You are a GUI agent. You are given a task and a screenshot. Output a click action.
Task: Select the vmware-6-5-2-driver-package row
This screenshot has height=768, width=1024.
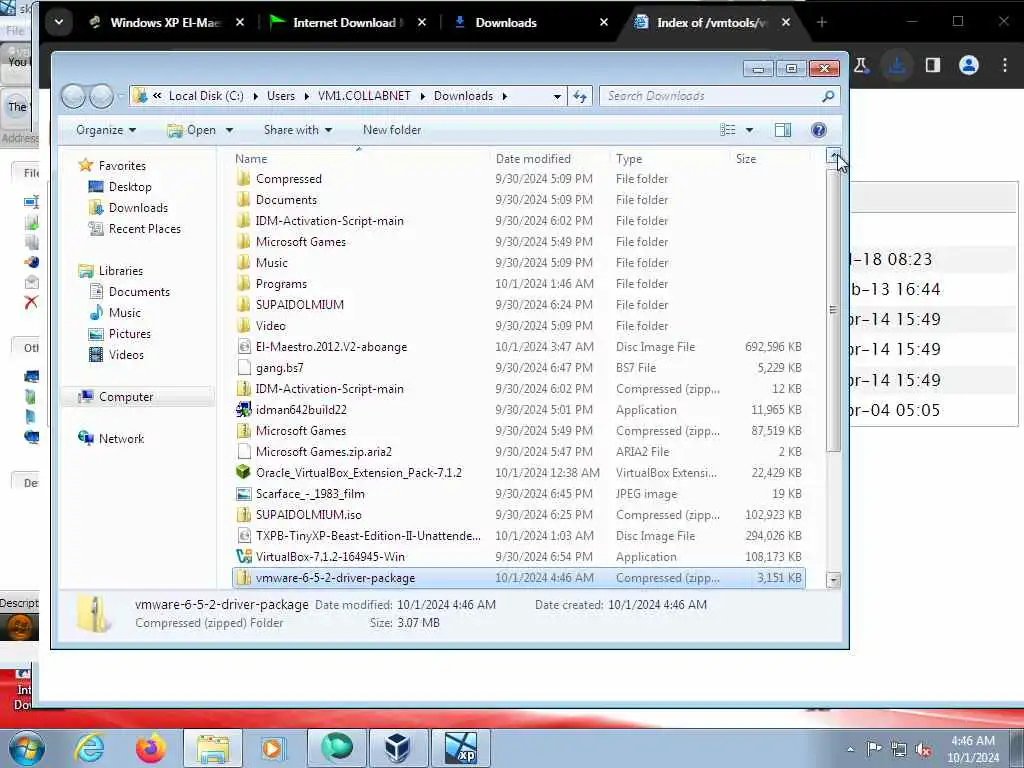pyautogui.click(x=519, y=578)
